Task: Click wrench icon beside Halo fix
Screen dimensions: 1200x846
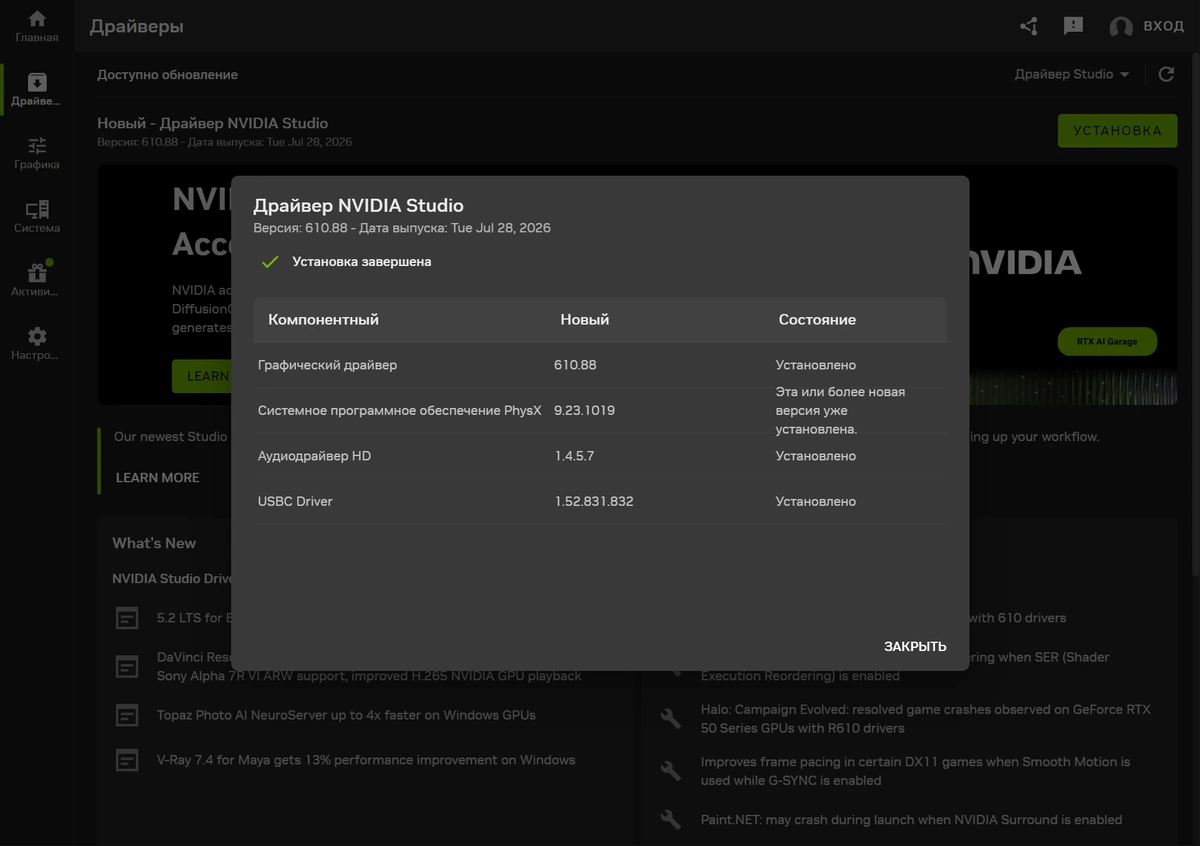Action: tap(671, 718)
